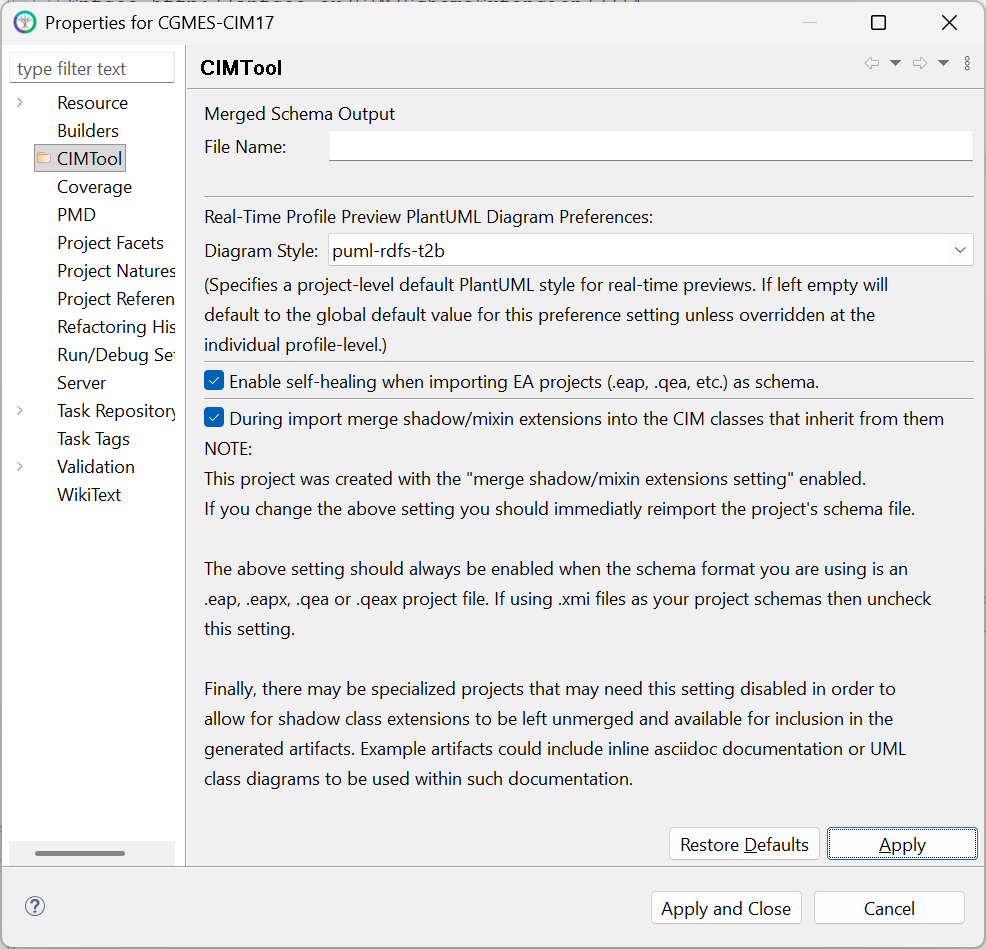Select Refactoring History in the tree

[116, 327]
